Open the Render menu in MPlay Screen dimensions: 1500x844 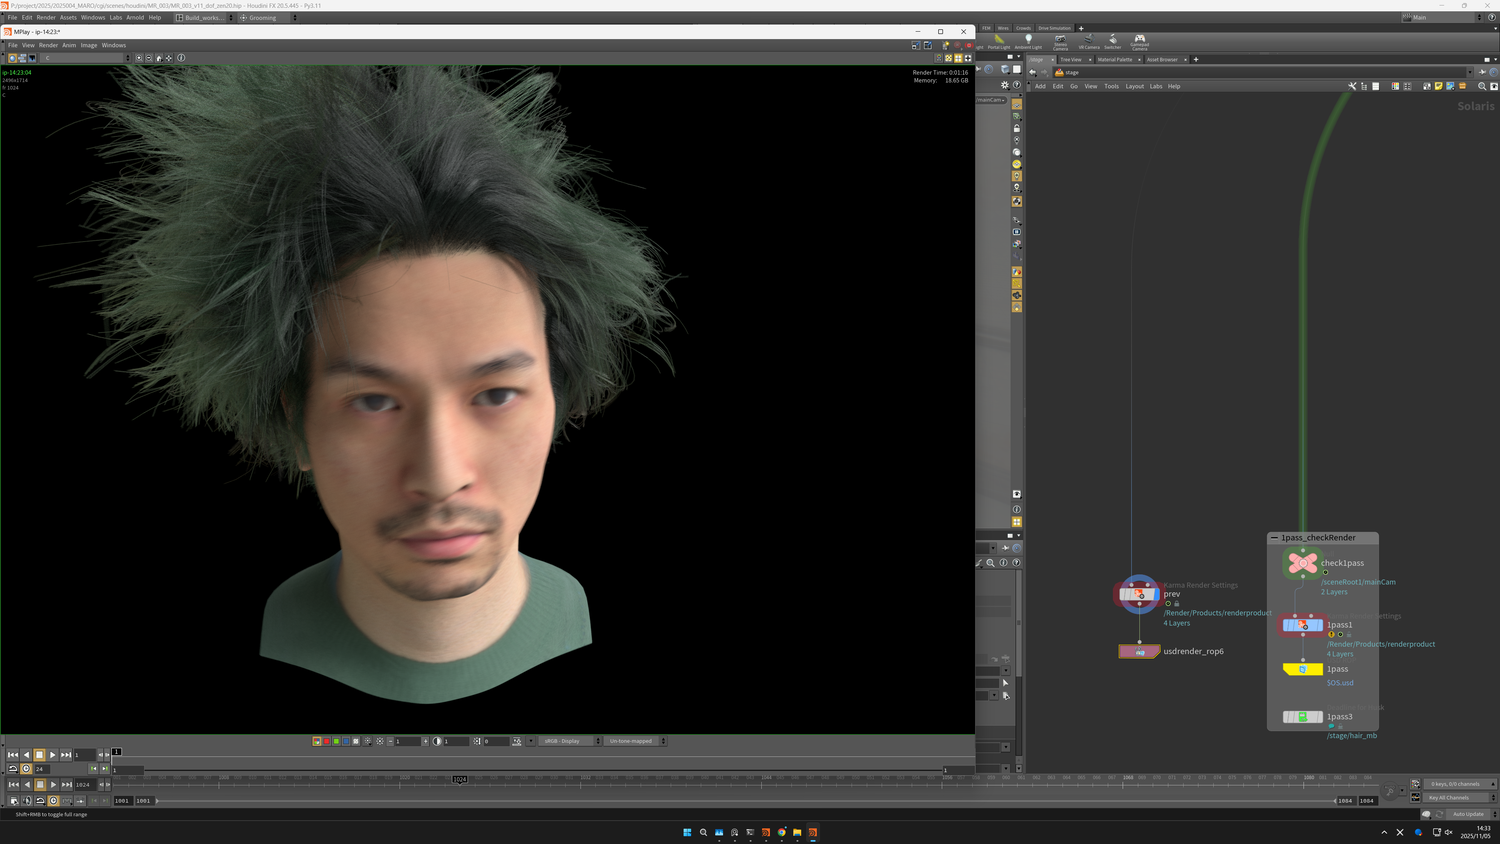[x=48, y=45]
